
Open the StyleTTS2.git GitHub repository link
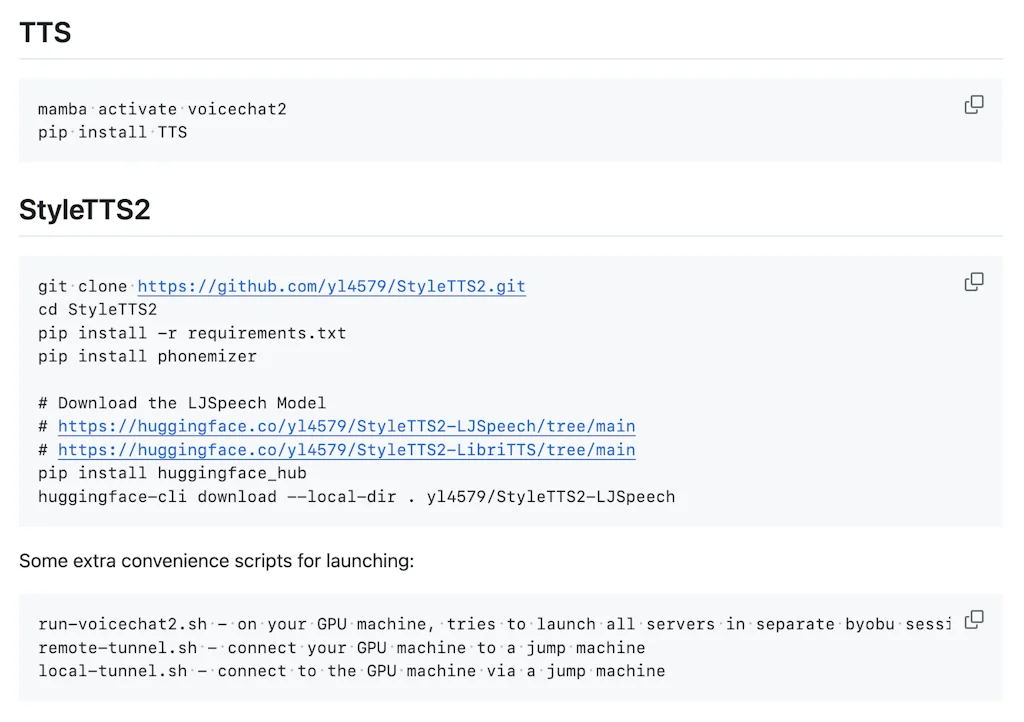(x=331, y=287)
